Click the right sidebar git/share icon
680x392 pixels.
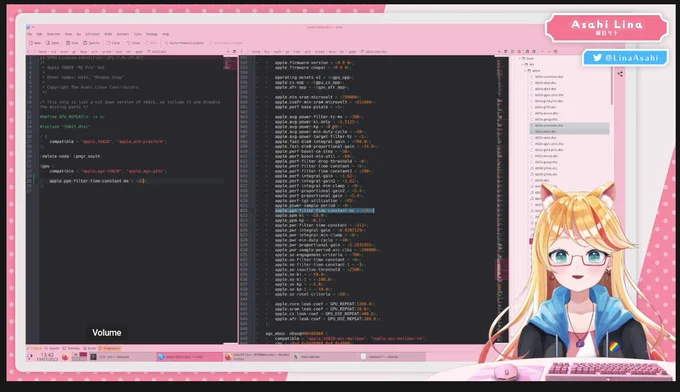click(620, 74)
